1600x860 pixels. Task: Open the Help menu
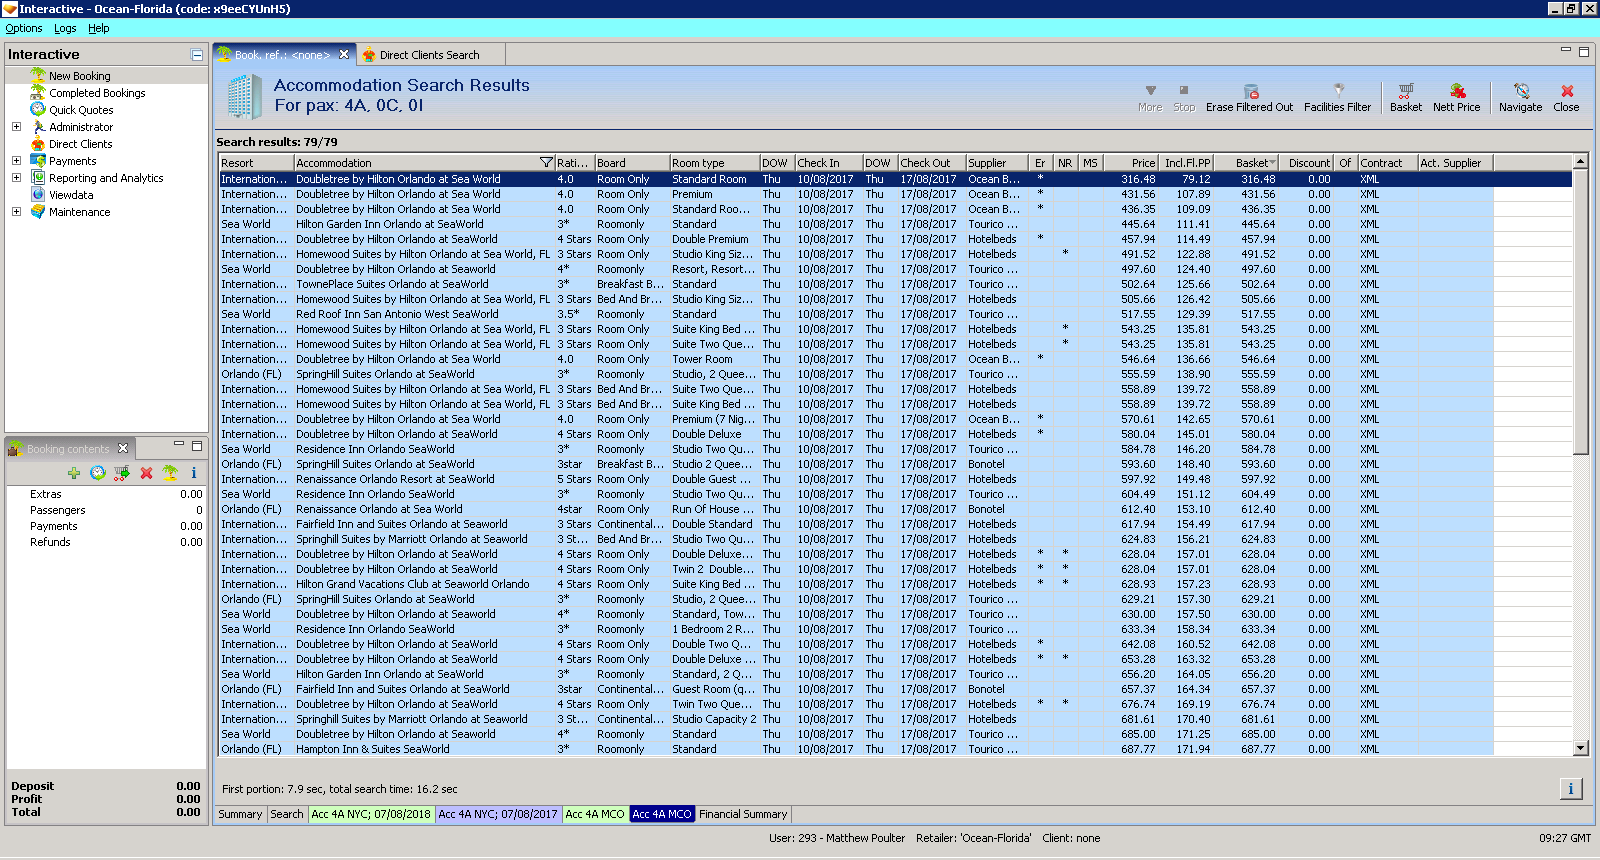pyautogui.click(x=98, y=28)
